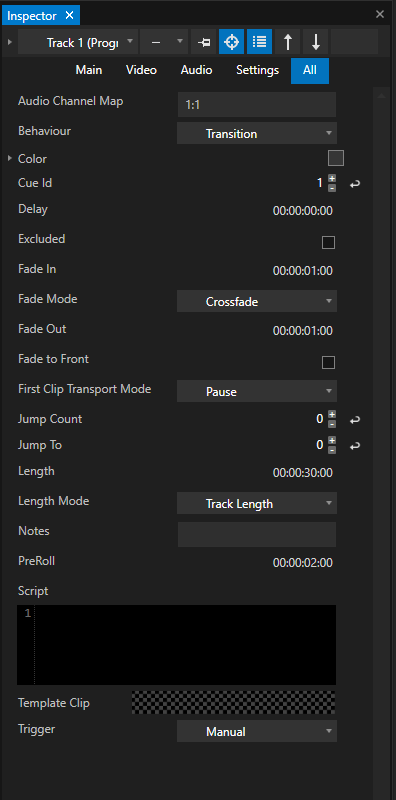Toggle the list view icon
This screenshot has height=800, width=396.
pyautogui.click(x=260, y=42)
